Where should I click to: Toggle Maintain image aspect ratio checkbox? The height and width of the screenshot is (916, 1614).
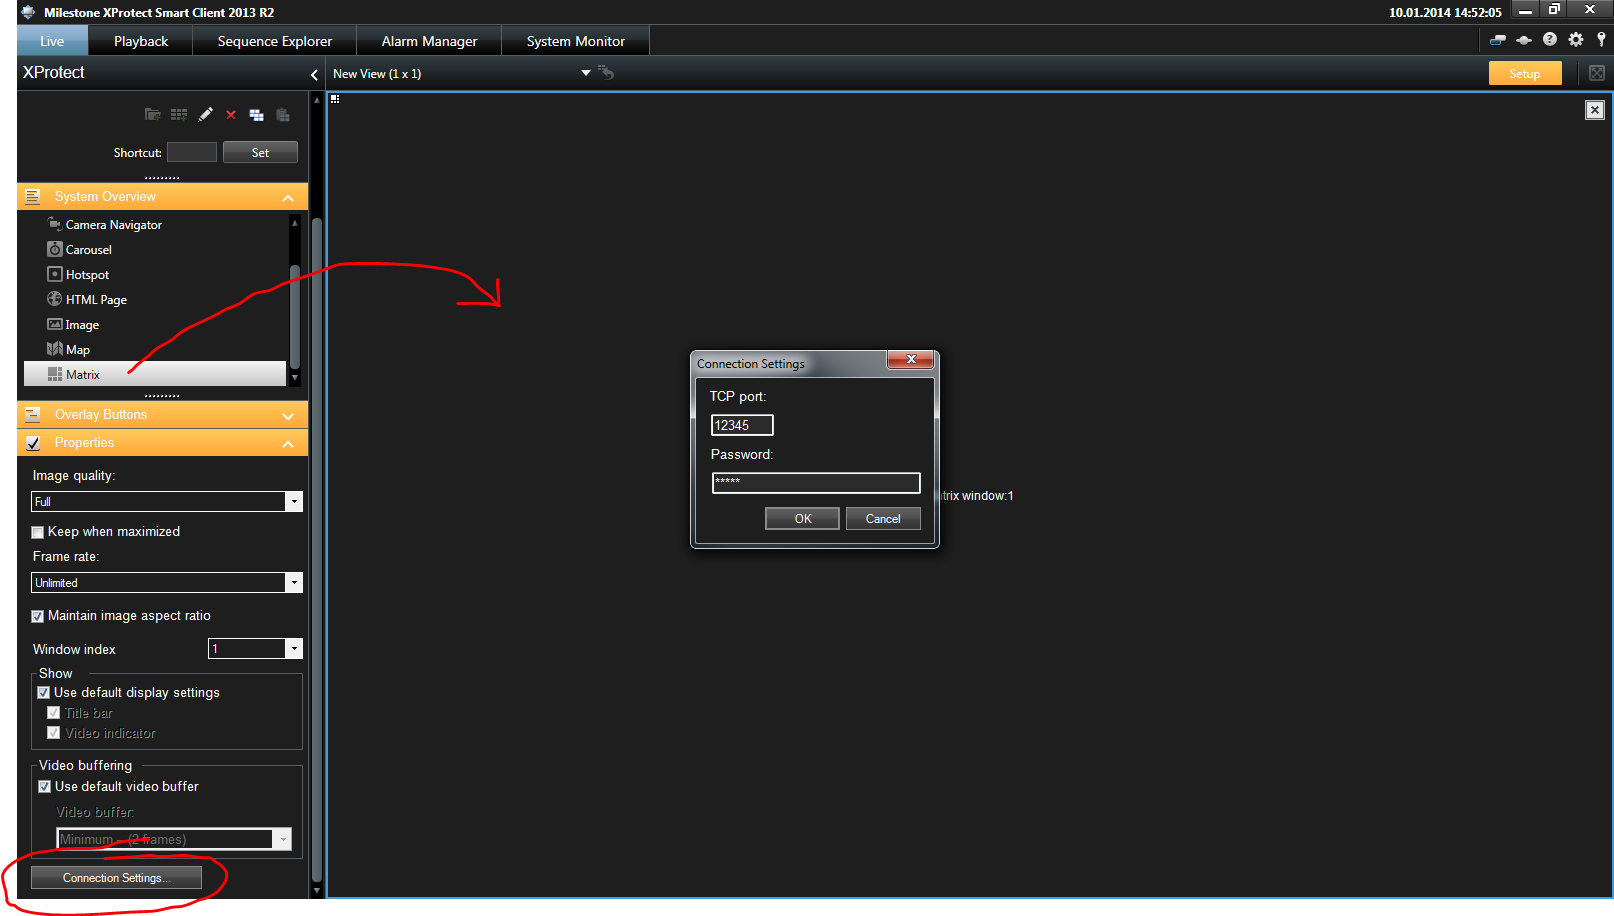point(38,616)
